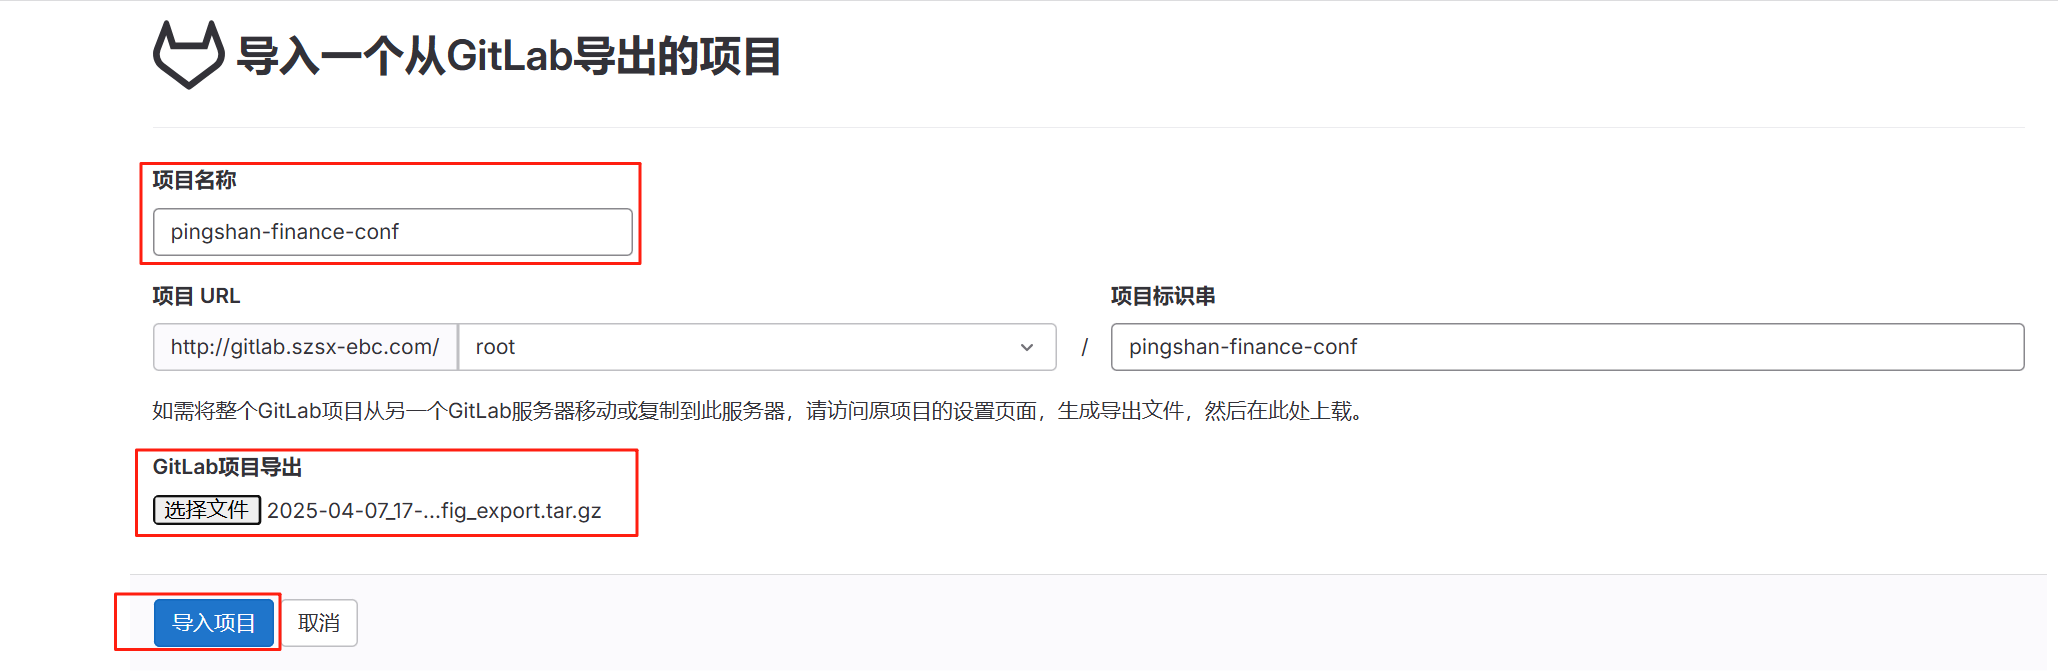Click the 项目 URL label
The image size is (2058, 671).
196,296
